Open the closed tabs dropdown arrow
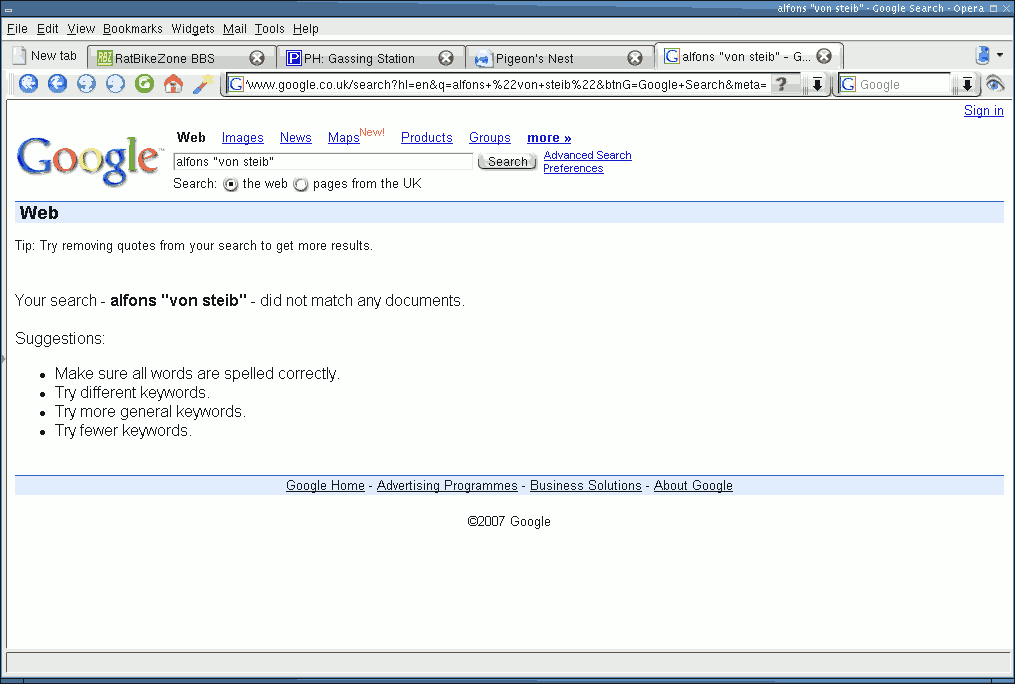 point(1000,56)
